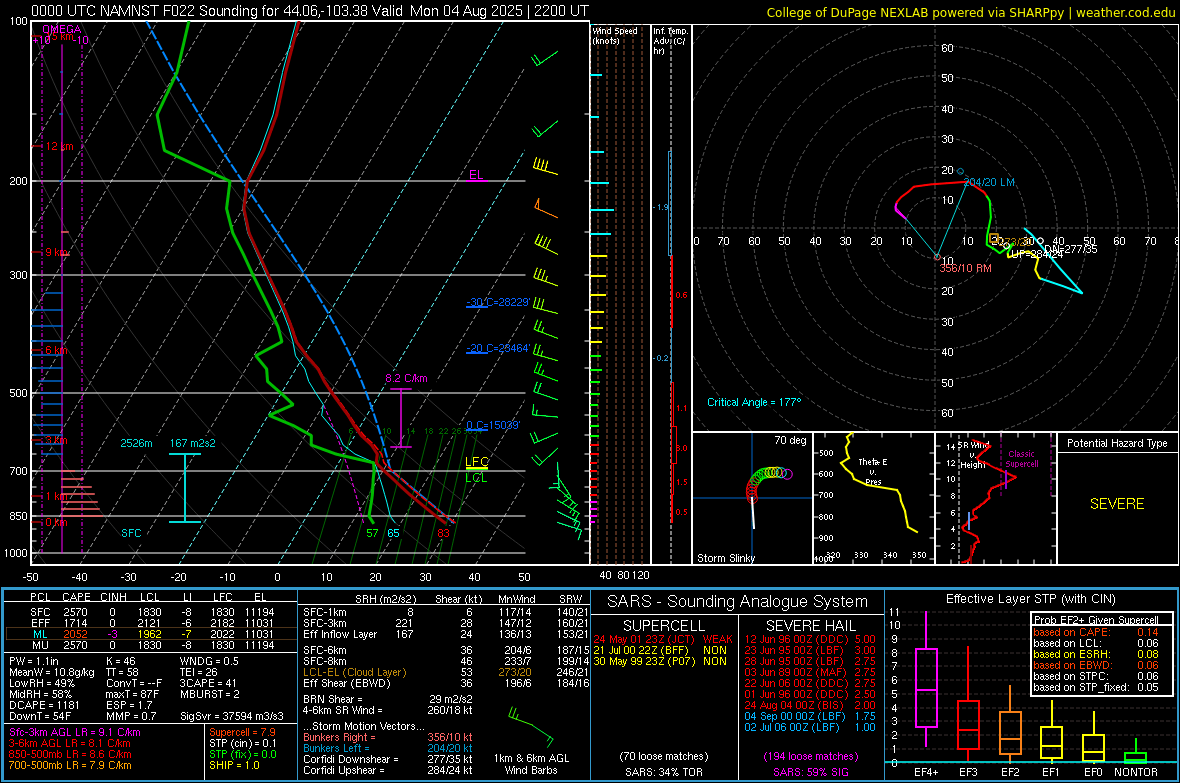Select the green LCL label
This screenshot has height=783, width=1180.
(476, 478)
